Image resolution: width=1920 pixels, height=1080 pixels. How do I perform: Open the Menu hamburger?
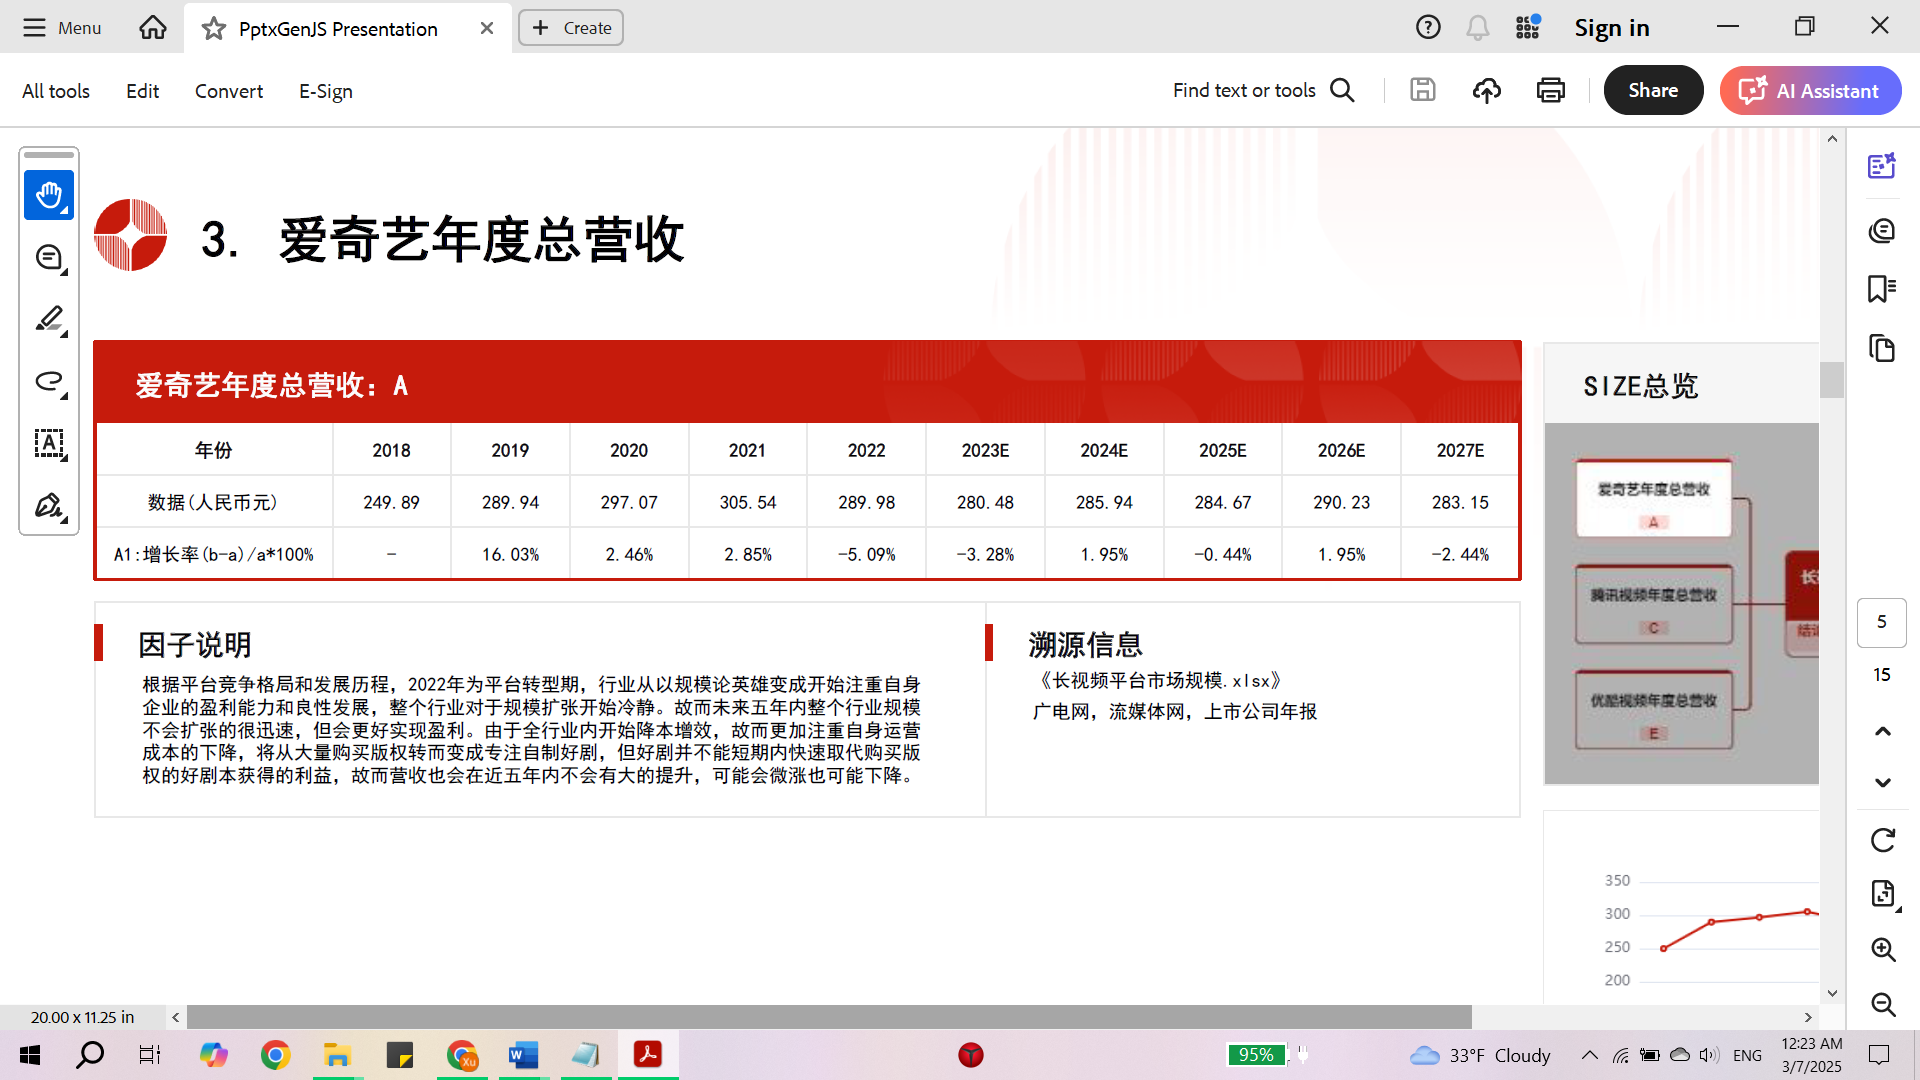(61, 28)
